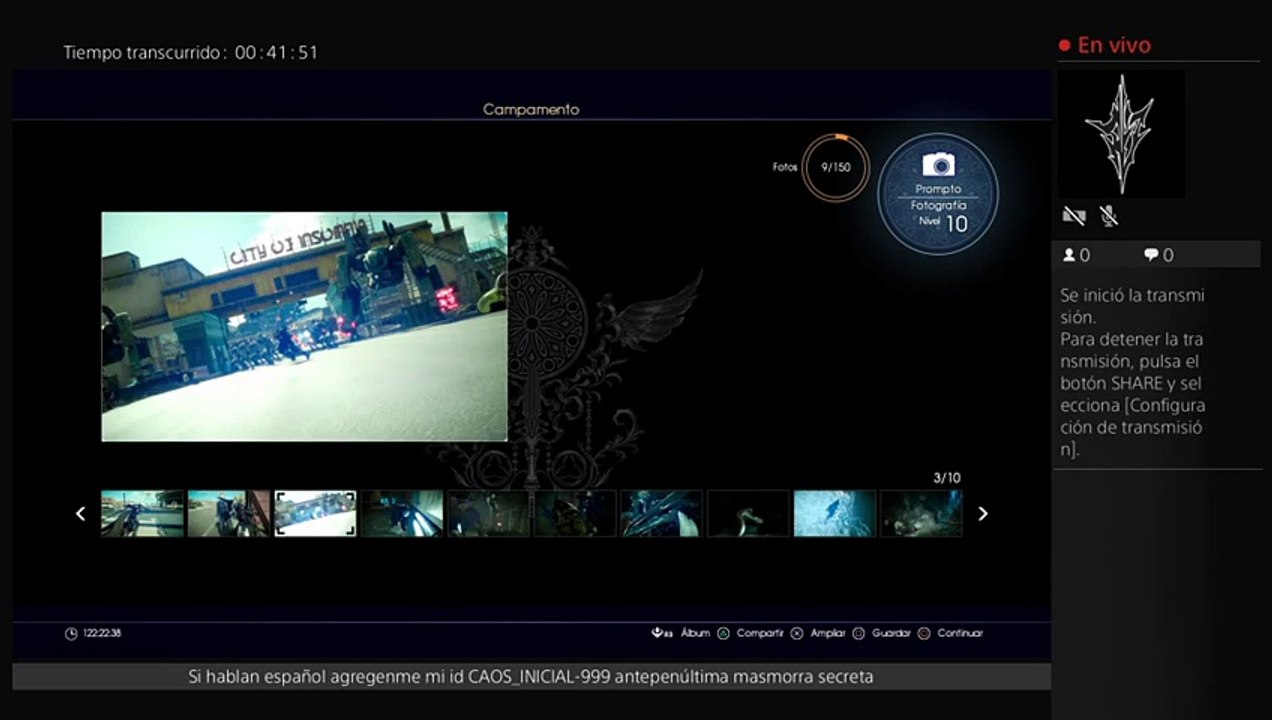Click the clock play-time icon
Viewport: 1272px width, 720px height.
(x=71, y=633)
